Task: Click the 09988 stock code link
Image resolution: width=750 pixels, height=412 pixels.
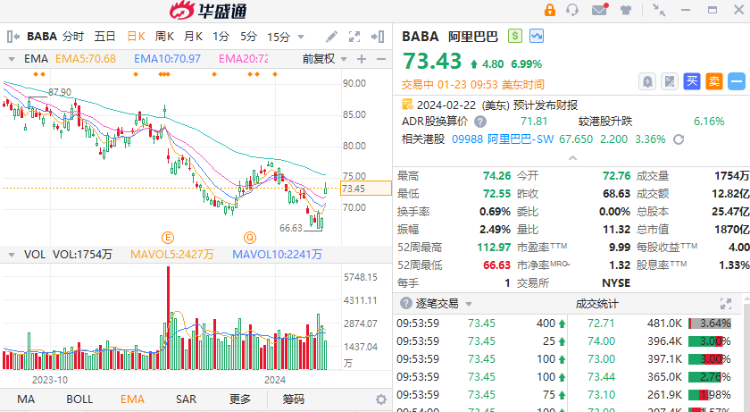Action: click(467, 139)
